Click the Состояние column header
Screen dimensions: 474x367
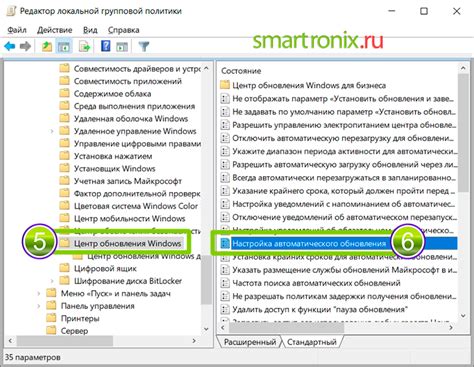[x=241, y=71]
